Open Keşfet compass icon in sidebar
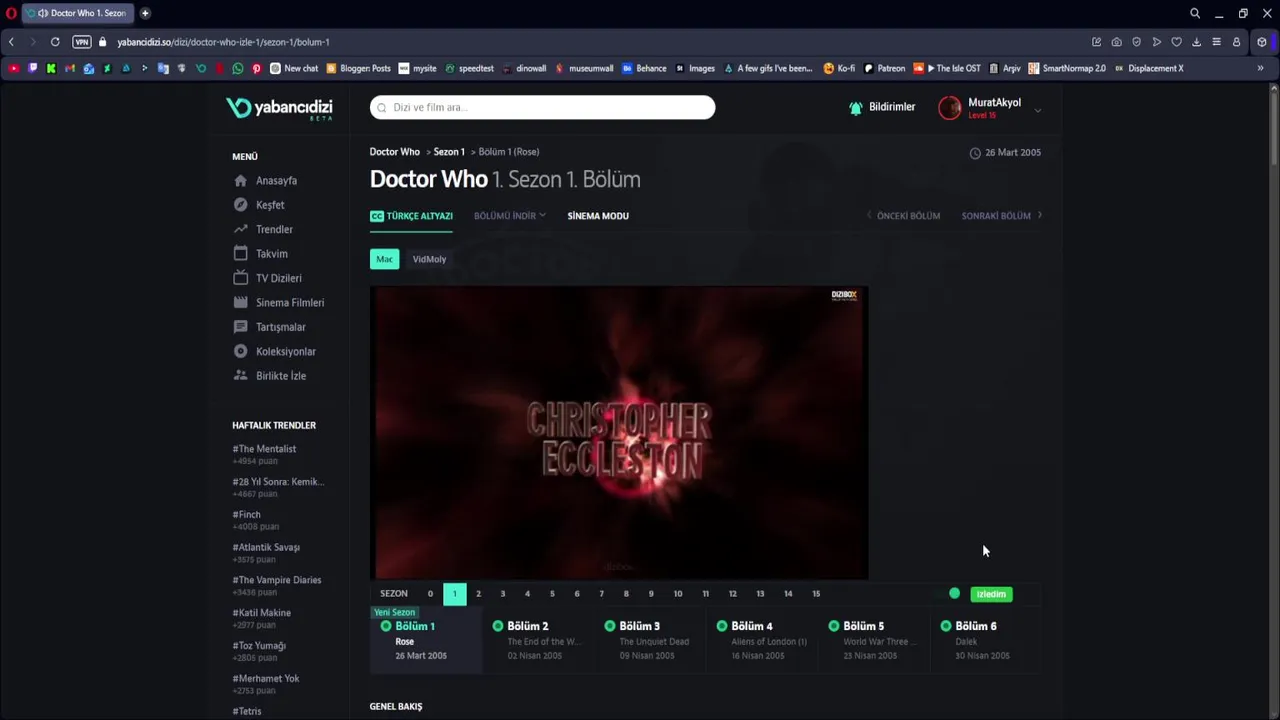The width and height of the screenshot is (1280, 720). pyautogui.click(x=240, y=205)
